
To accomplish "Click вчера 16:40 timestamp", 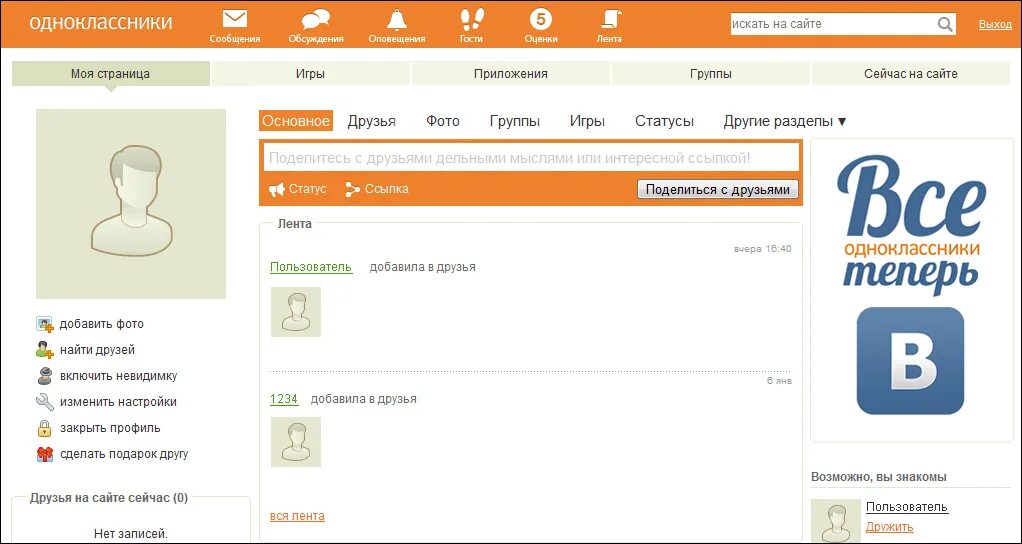I will [763, 249].
